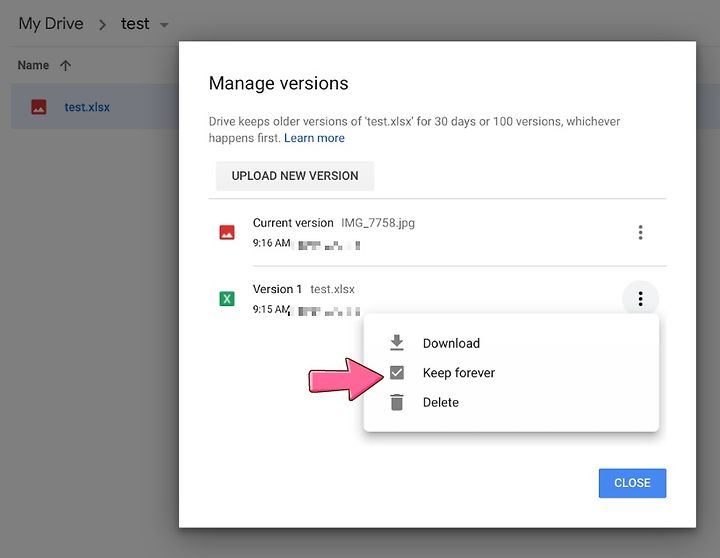Click the breadcrumb chevron after My Drive
This screenshot has height=558, width=720.
coord(102,25)
